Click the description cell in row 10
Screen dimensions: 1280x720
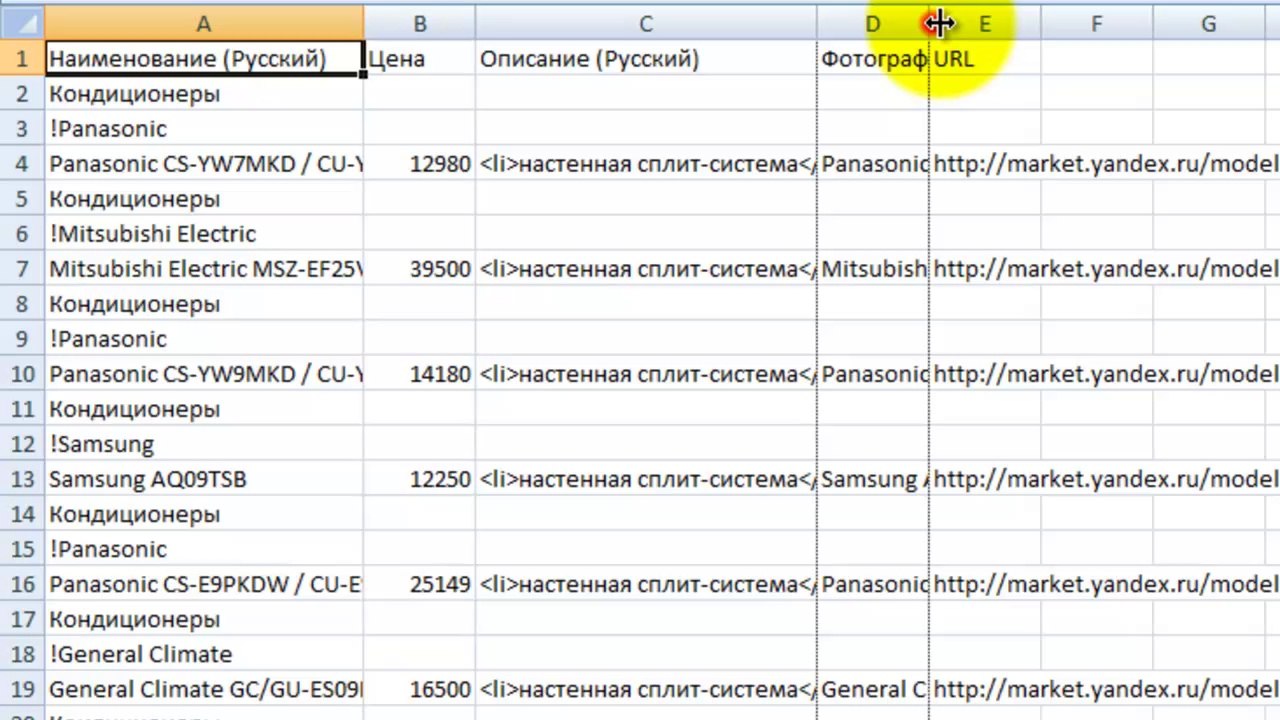[646, 374]
